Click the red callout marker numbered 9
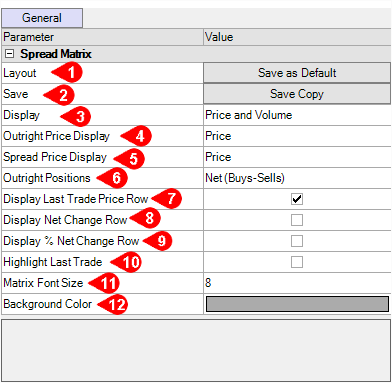This screenshot has width=392, height=383. 158,240
